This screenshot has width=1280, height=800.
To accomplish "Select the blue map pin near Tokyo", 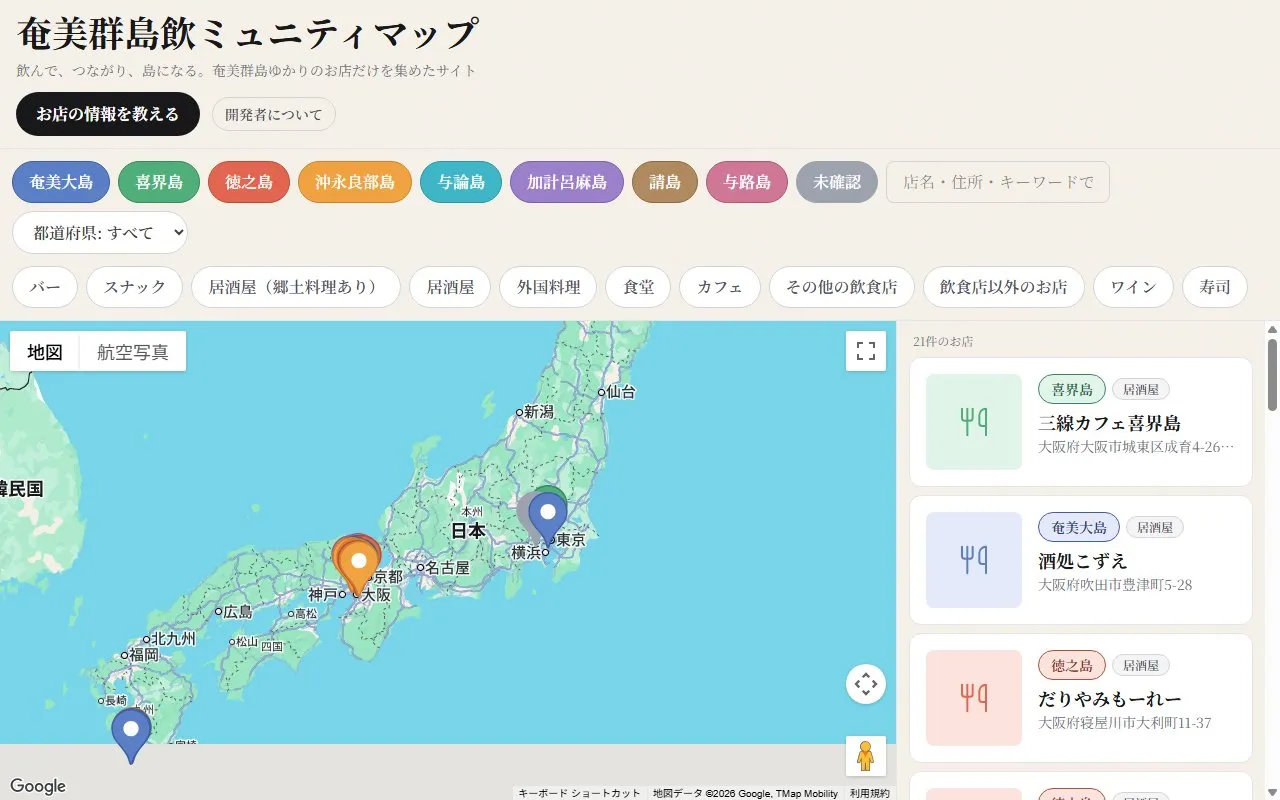I will click(548, 520).
